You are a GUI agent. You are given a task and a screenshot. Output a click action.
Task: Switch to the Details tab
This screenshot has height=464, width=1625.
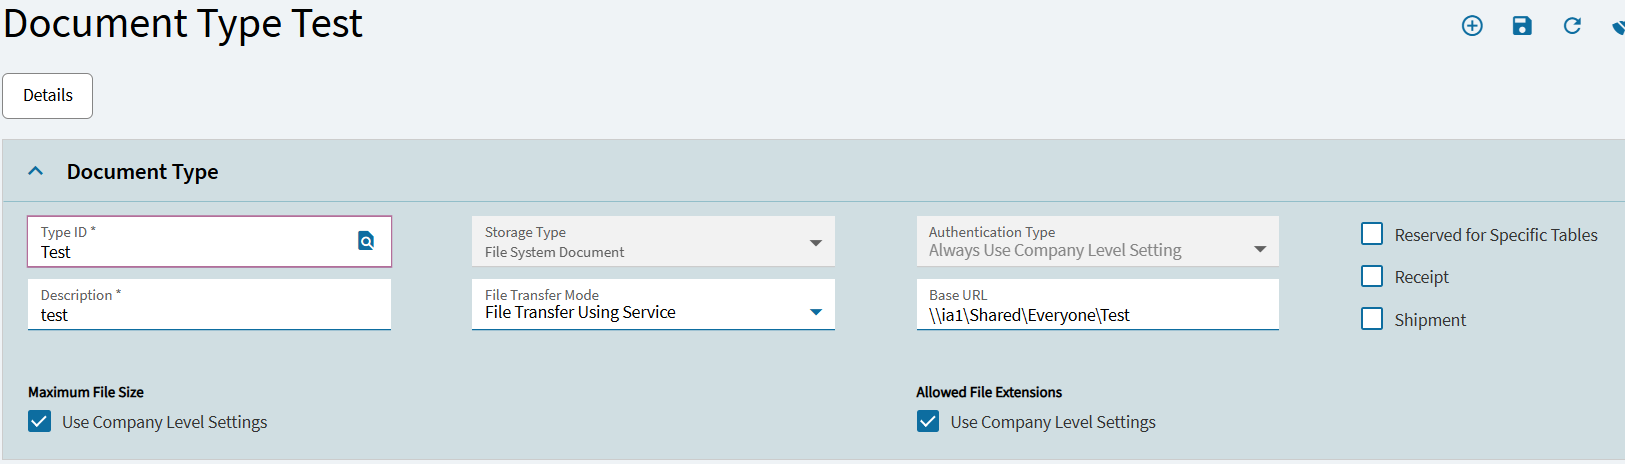coord(48,96)
